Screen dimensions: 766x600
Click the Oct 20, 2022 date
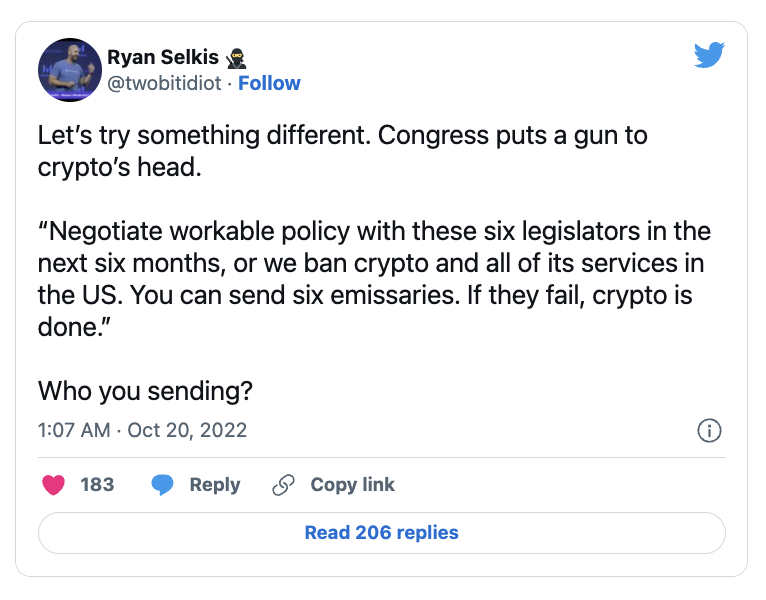[x=187, y=431]
